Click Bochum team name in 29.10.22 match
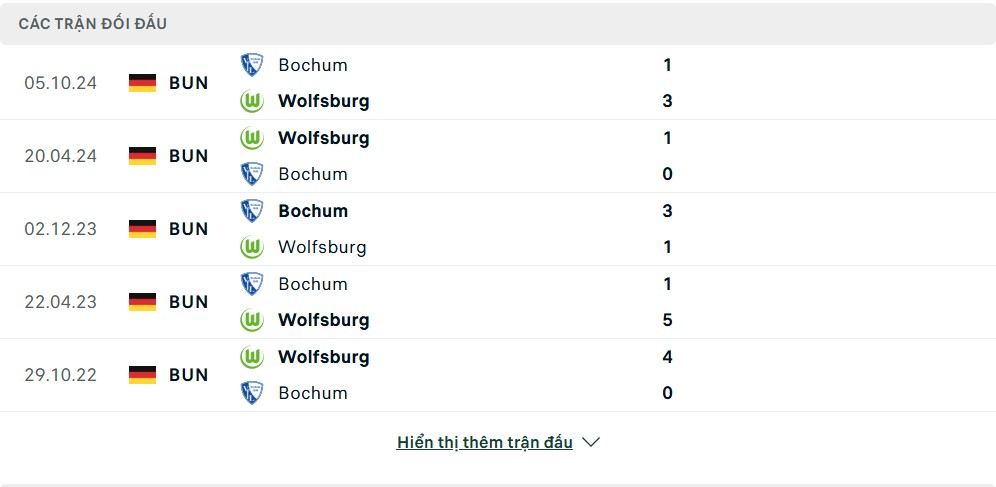Screen dimensions: 996x487 [x=313, y=393]
